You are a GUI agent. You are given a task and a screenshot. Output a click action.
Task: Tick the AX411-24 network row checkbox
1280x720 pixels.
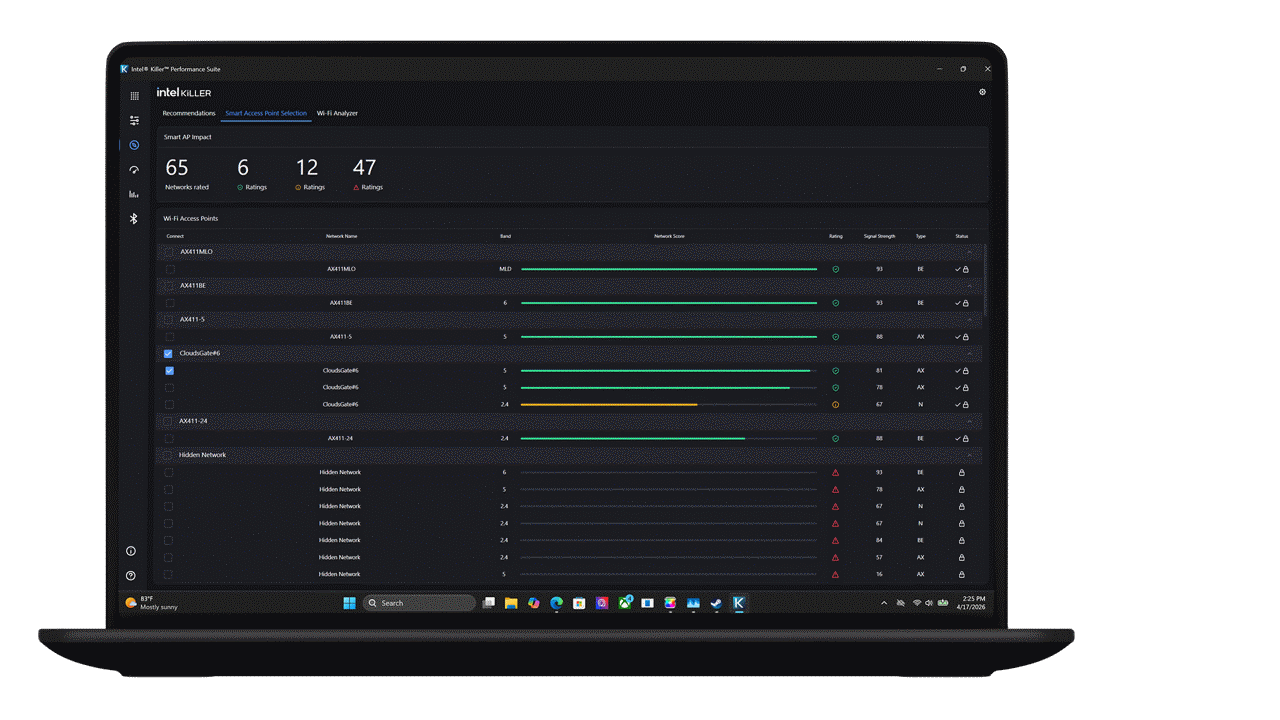point(169,438)
